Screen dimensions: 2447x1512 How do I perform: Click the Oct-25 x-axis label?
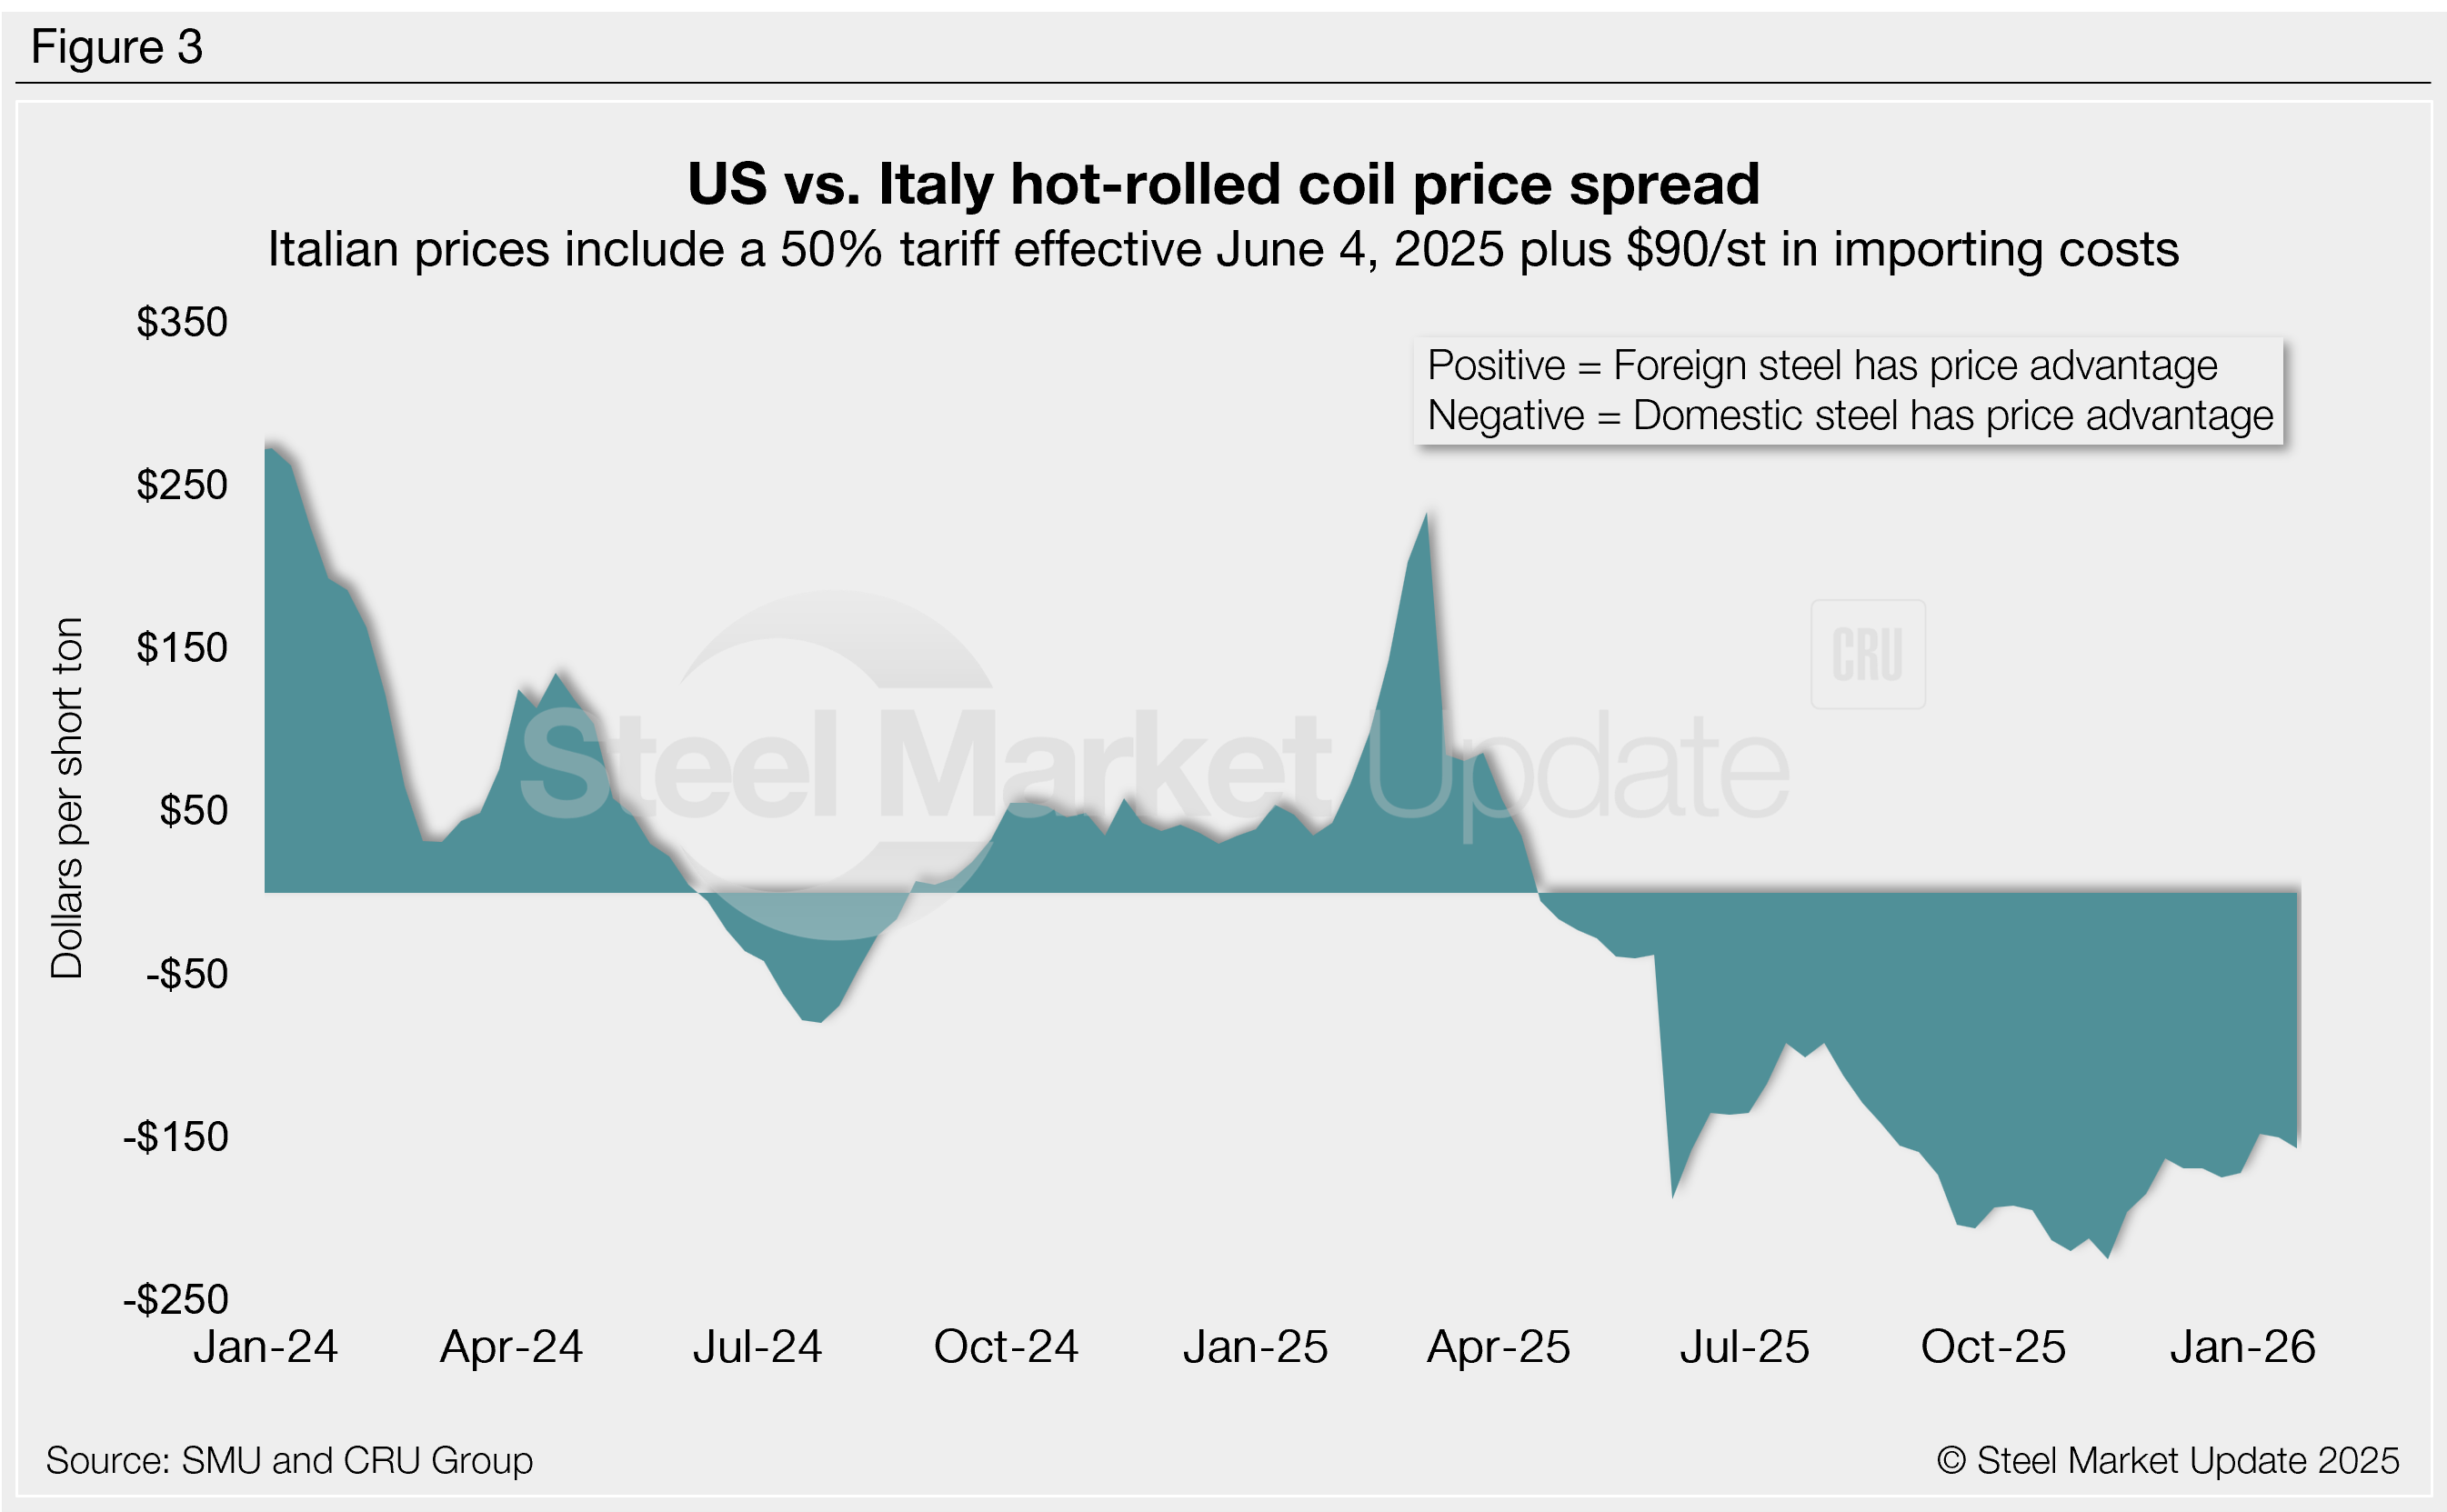(1992, 1347)
